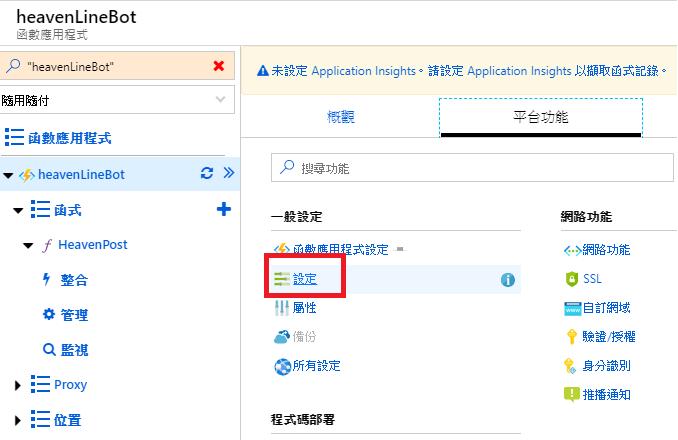Click the 搜尋功能 search features field
This screenshot has width=678, height=440.
click(x=472, y=168)
